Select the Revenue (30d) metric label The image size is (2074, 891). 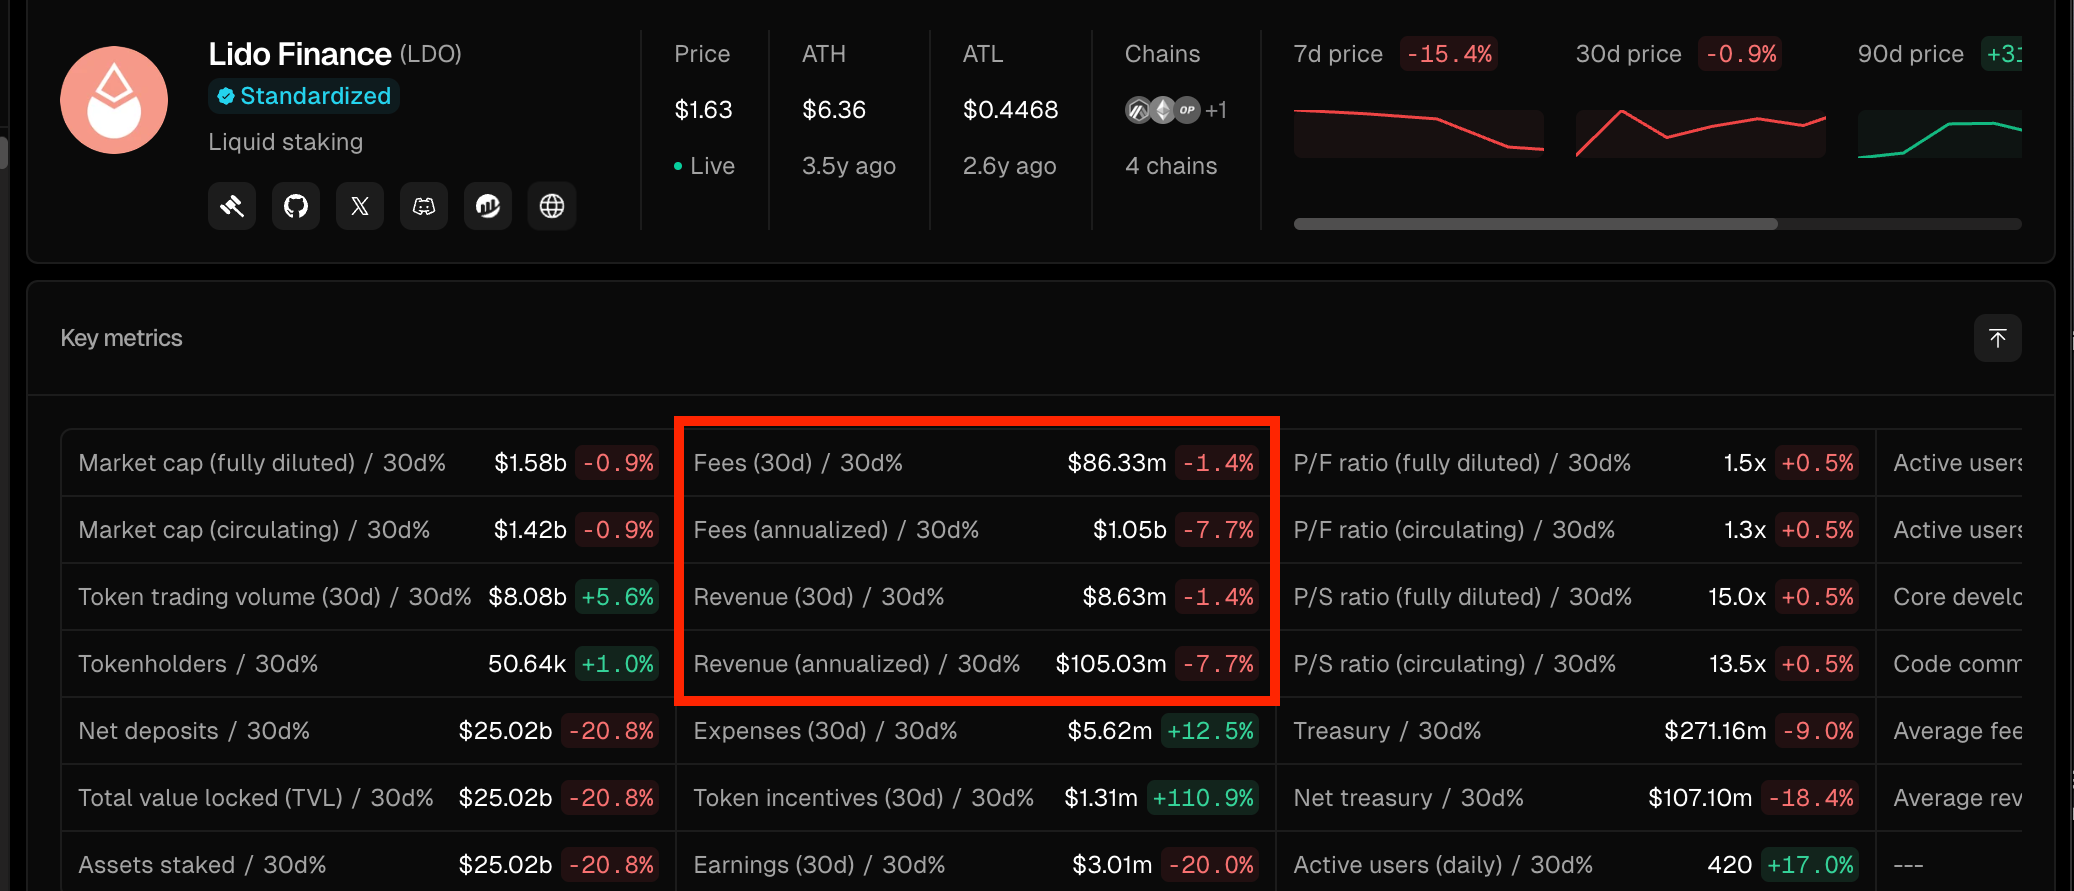(819, 597)
